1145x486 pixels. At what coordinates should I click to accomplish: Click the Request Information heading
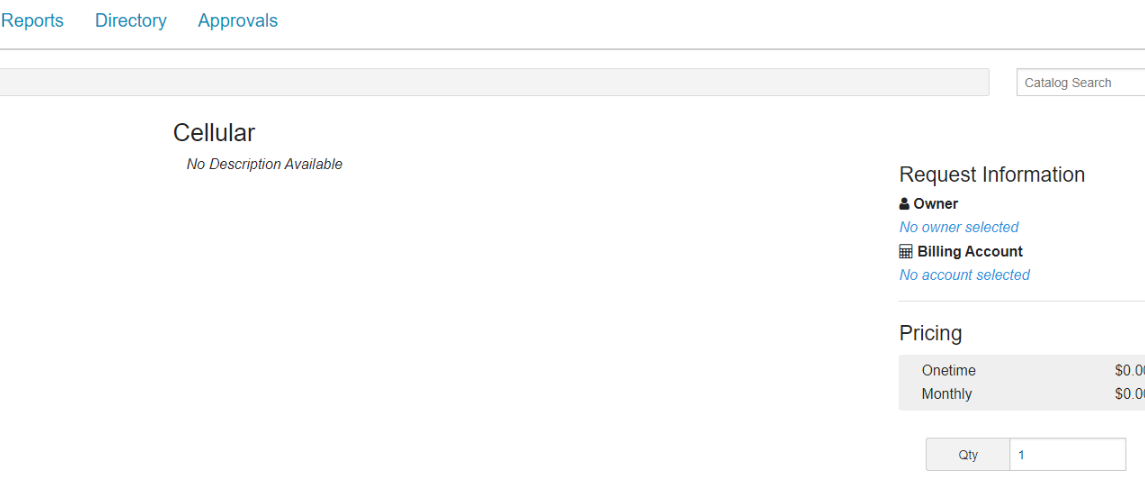(992, 175)
